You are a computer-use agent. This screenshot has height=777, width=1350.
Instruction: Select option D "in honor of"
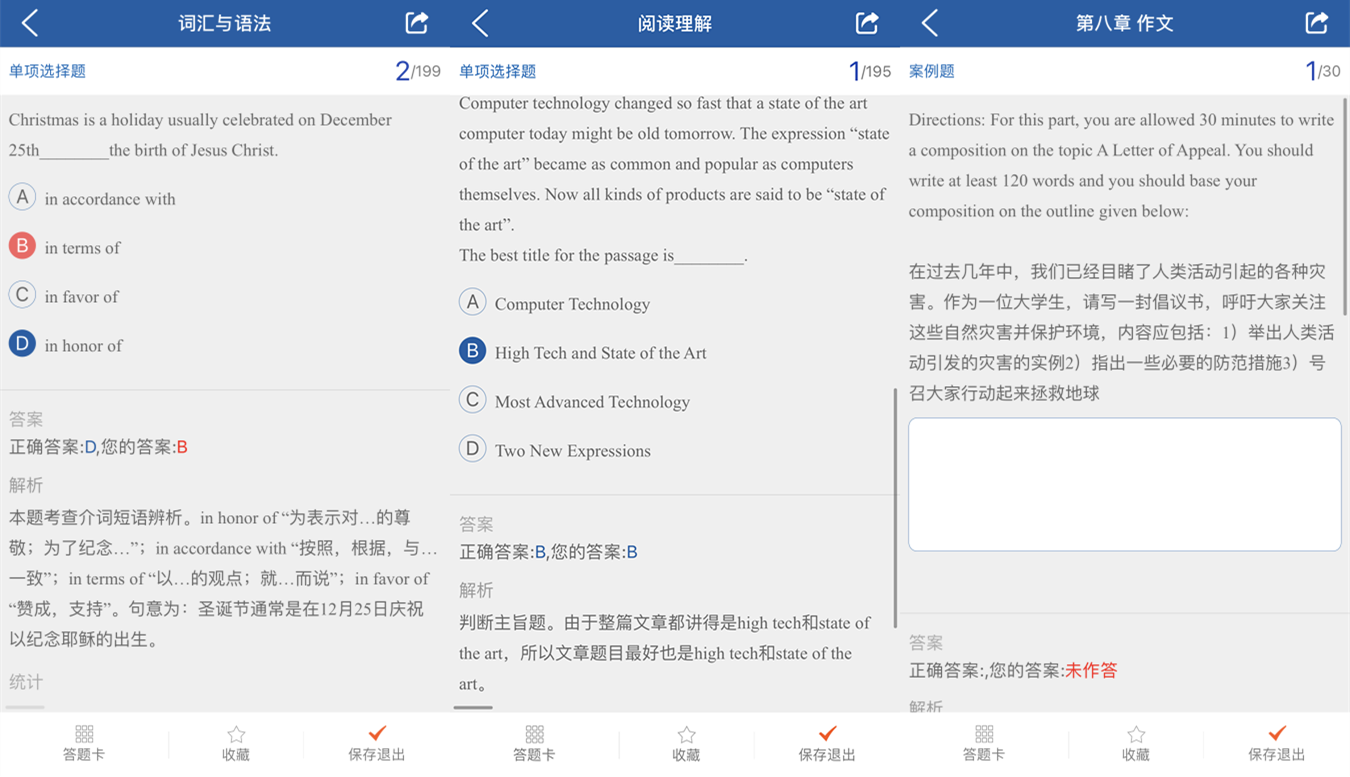(x=66, y=345)
